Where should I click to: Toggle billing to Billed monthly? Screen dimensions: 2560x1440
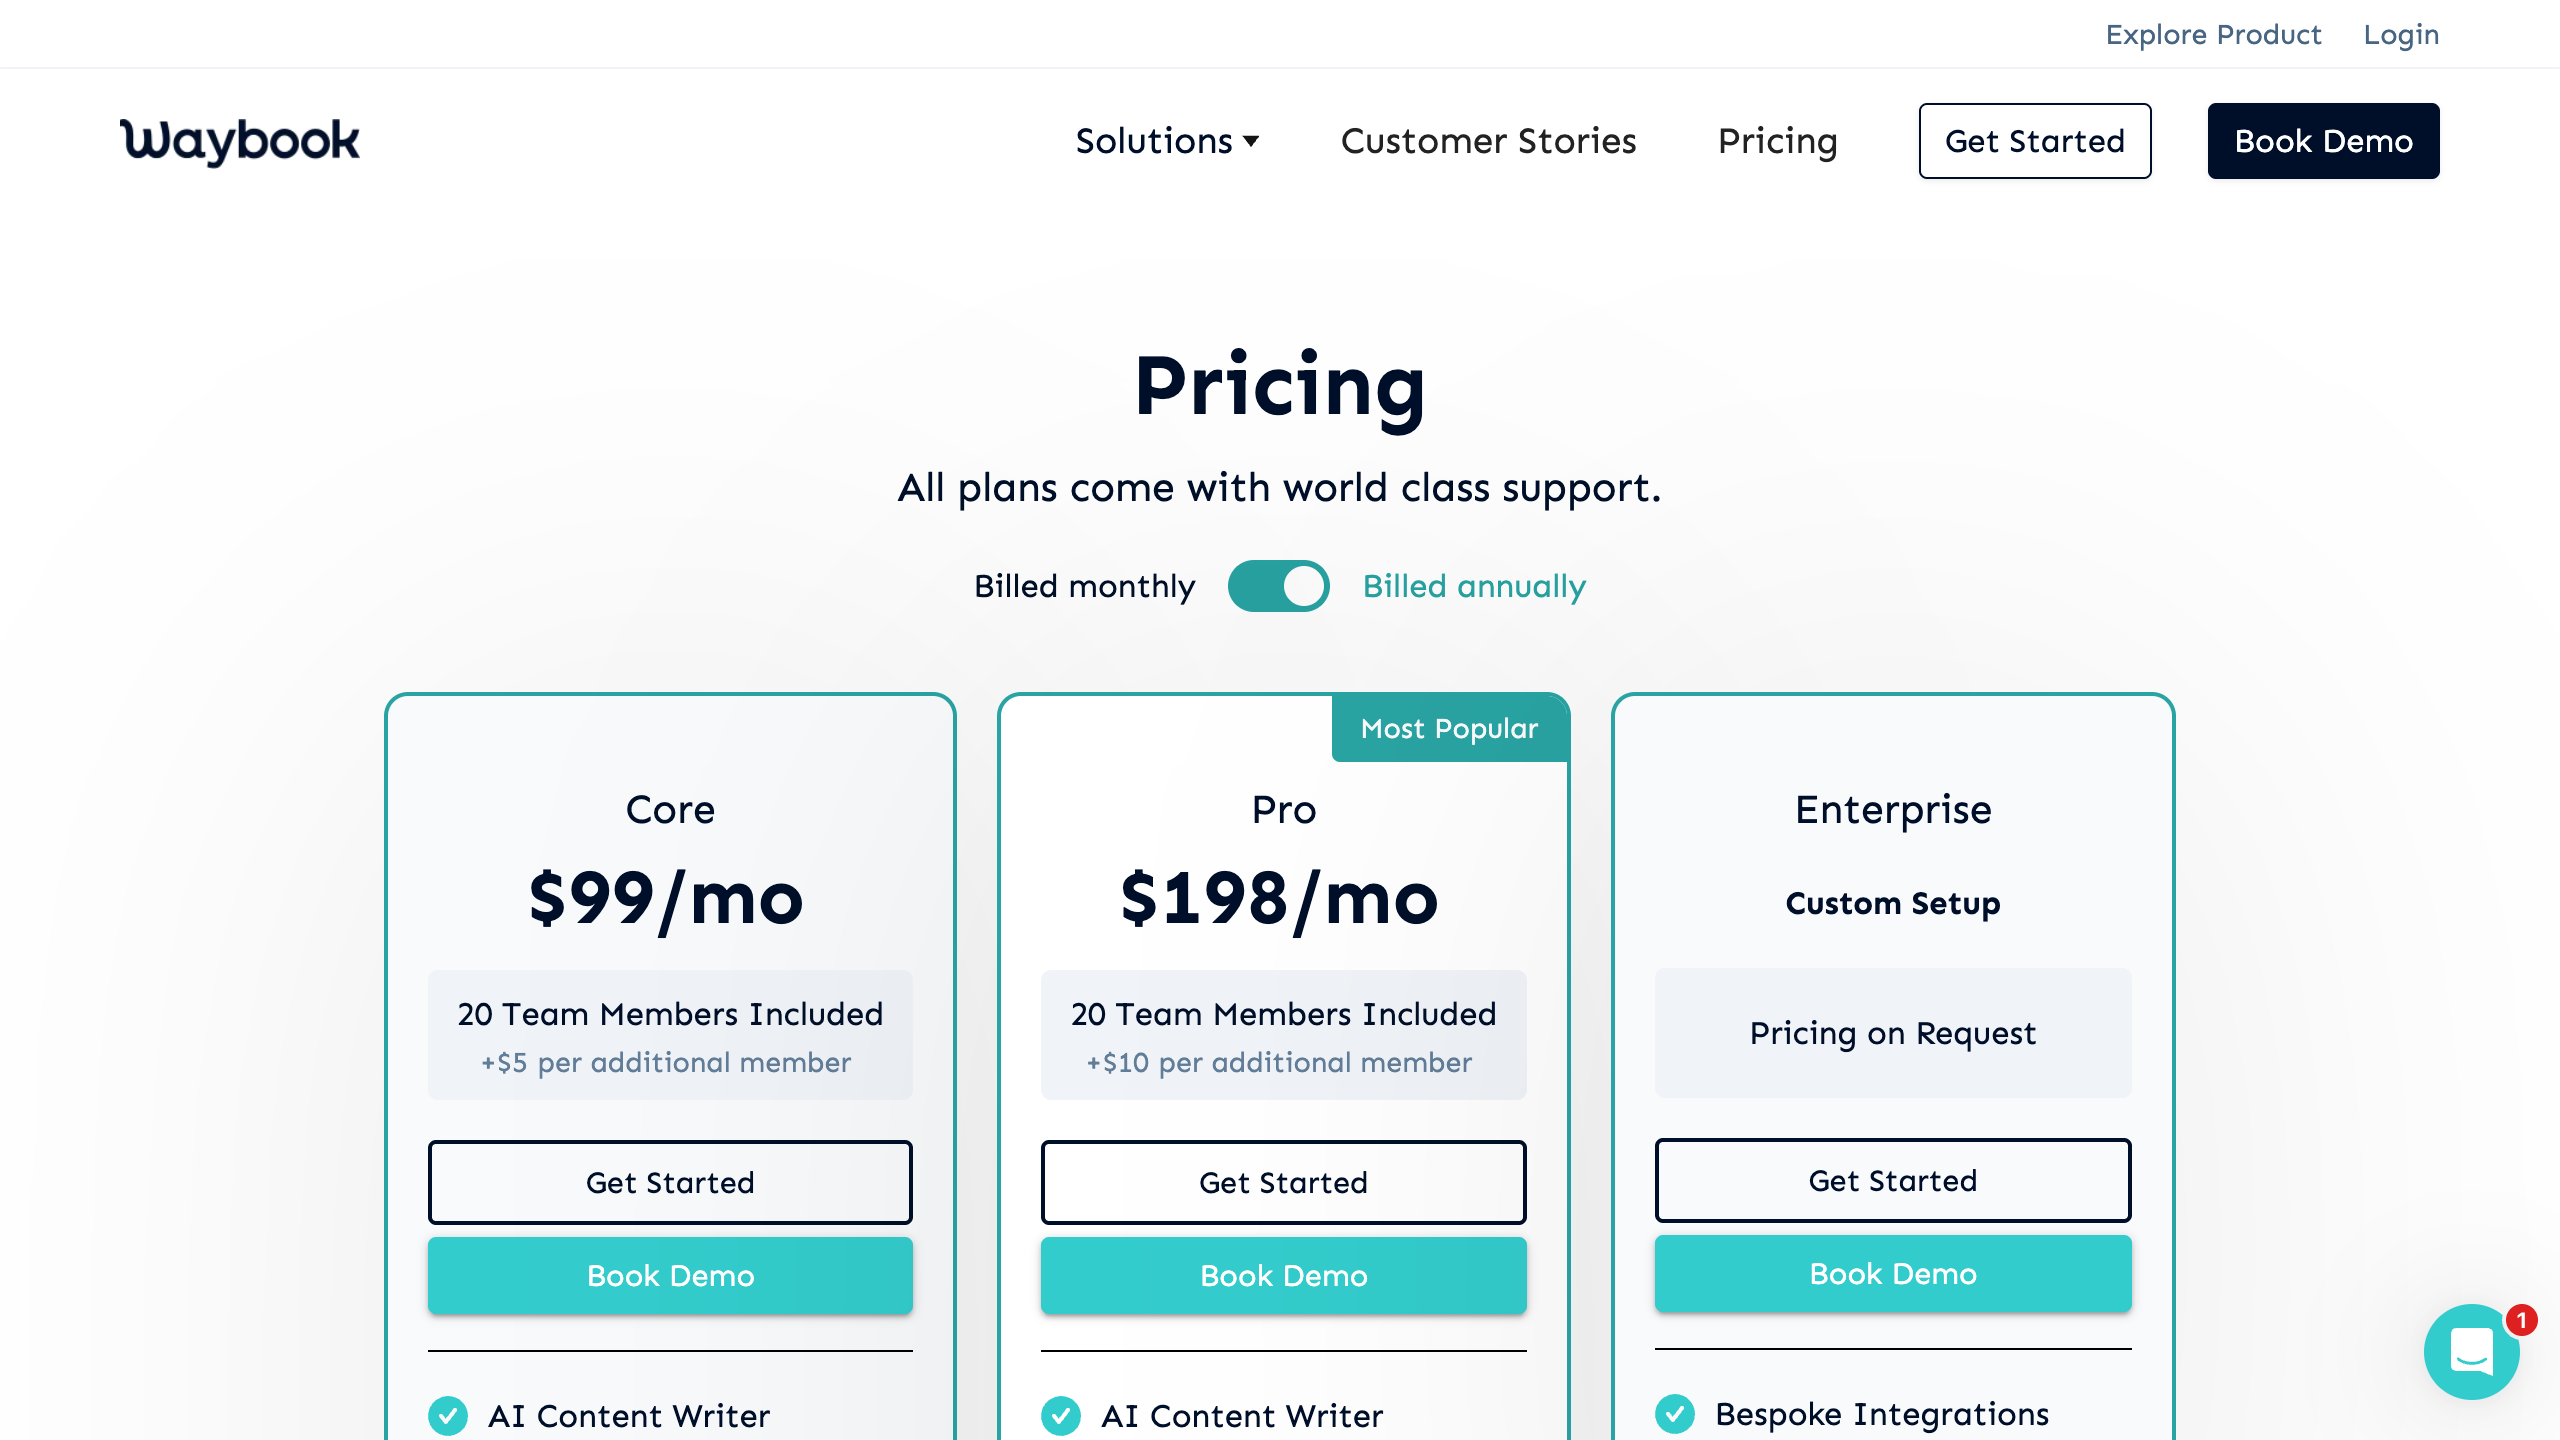pyautogui.click(x=1084, y=586)
